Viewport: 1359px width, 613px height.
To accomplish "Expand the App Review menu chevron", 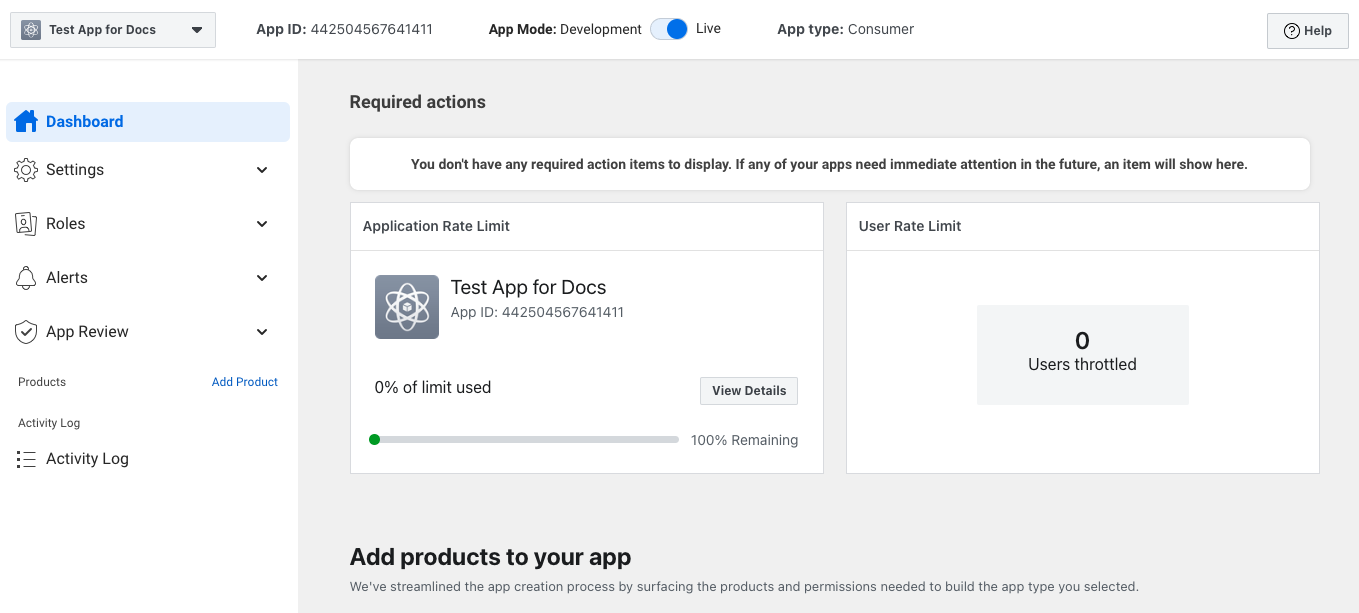I will [262, 332].
